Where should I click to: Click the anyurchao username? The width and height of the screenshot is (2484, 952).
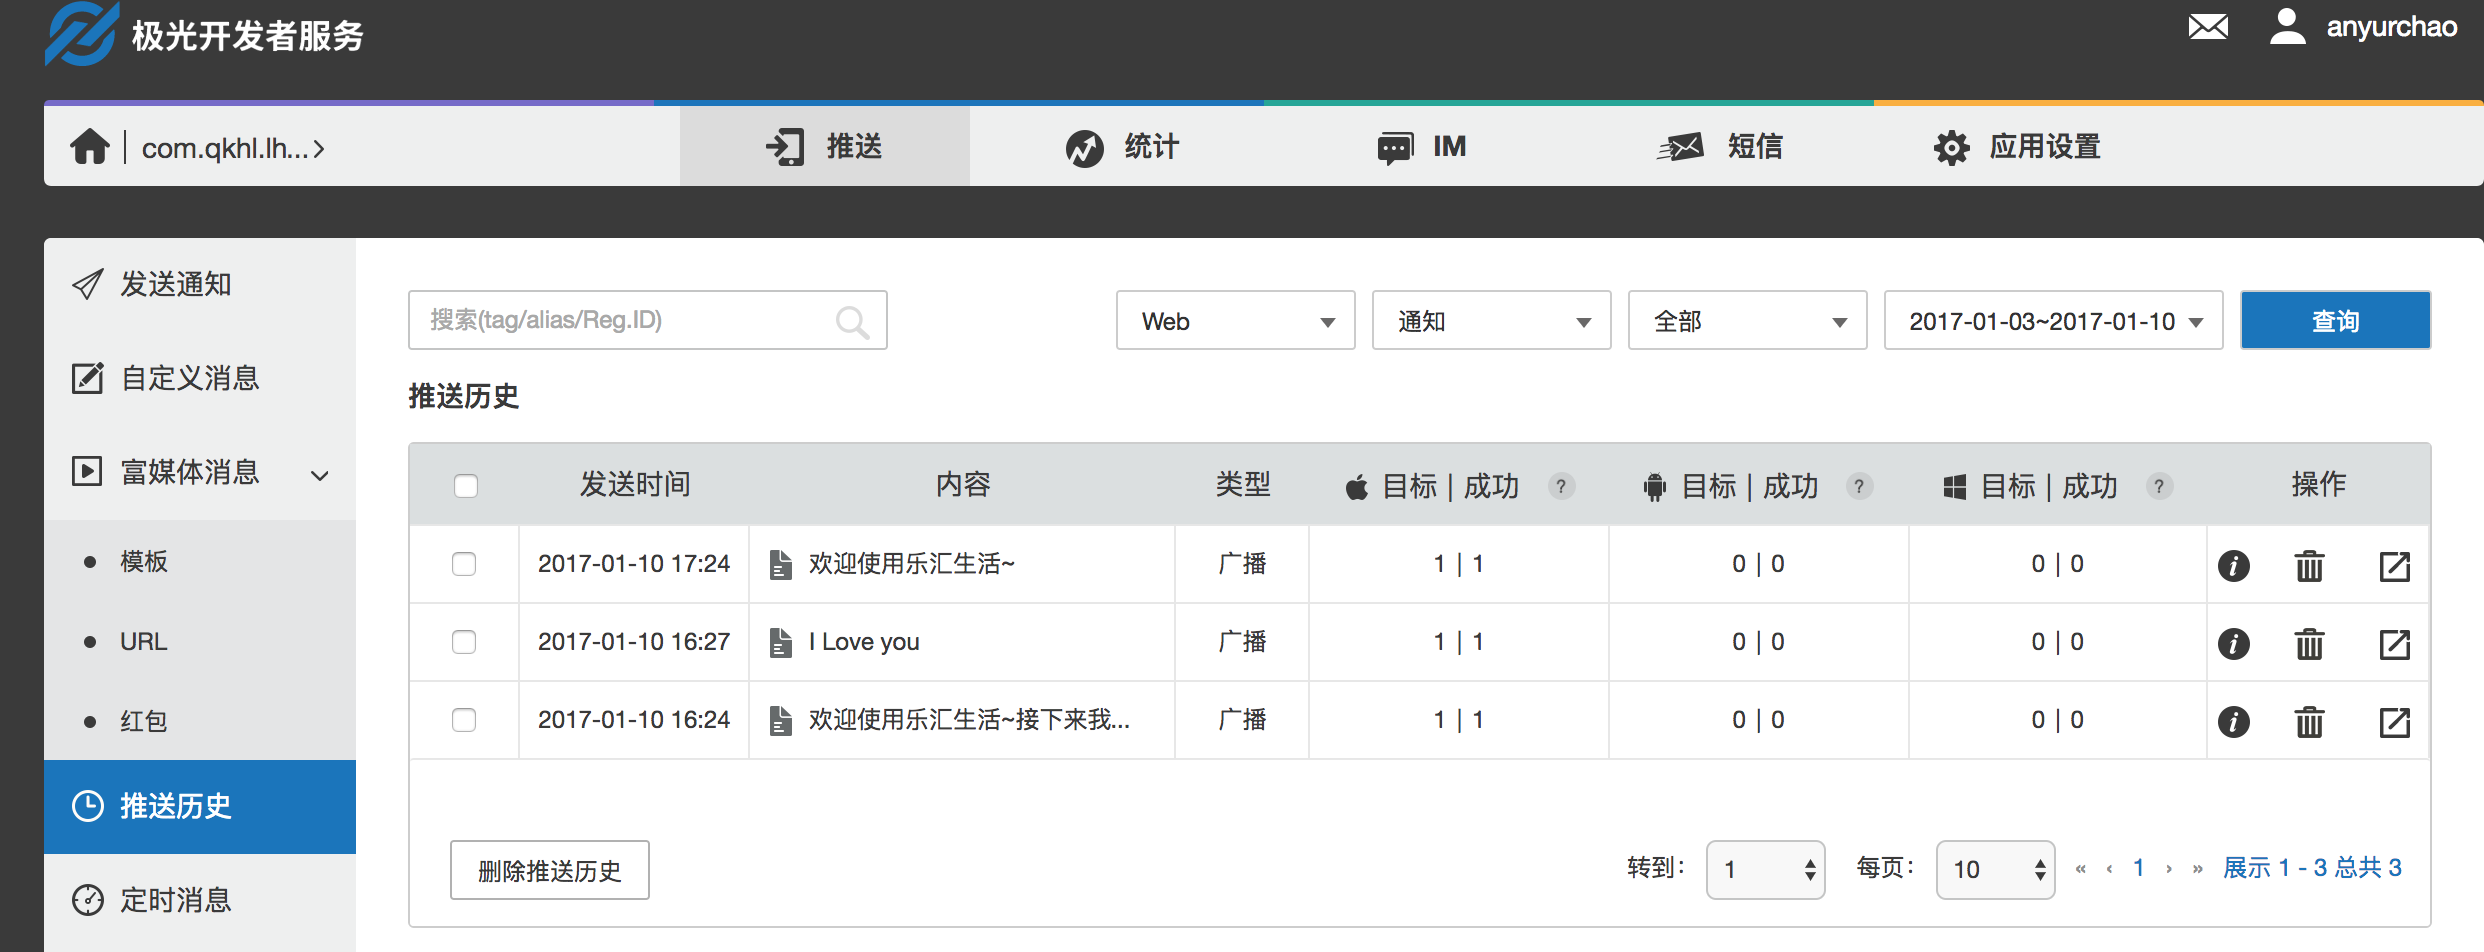tap(2391, 27)
